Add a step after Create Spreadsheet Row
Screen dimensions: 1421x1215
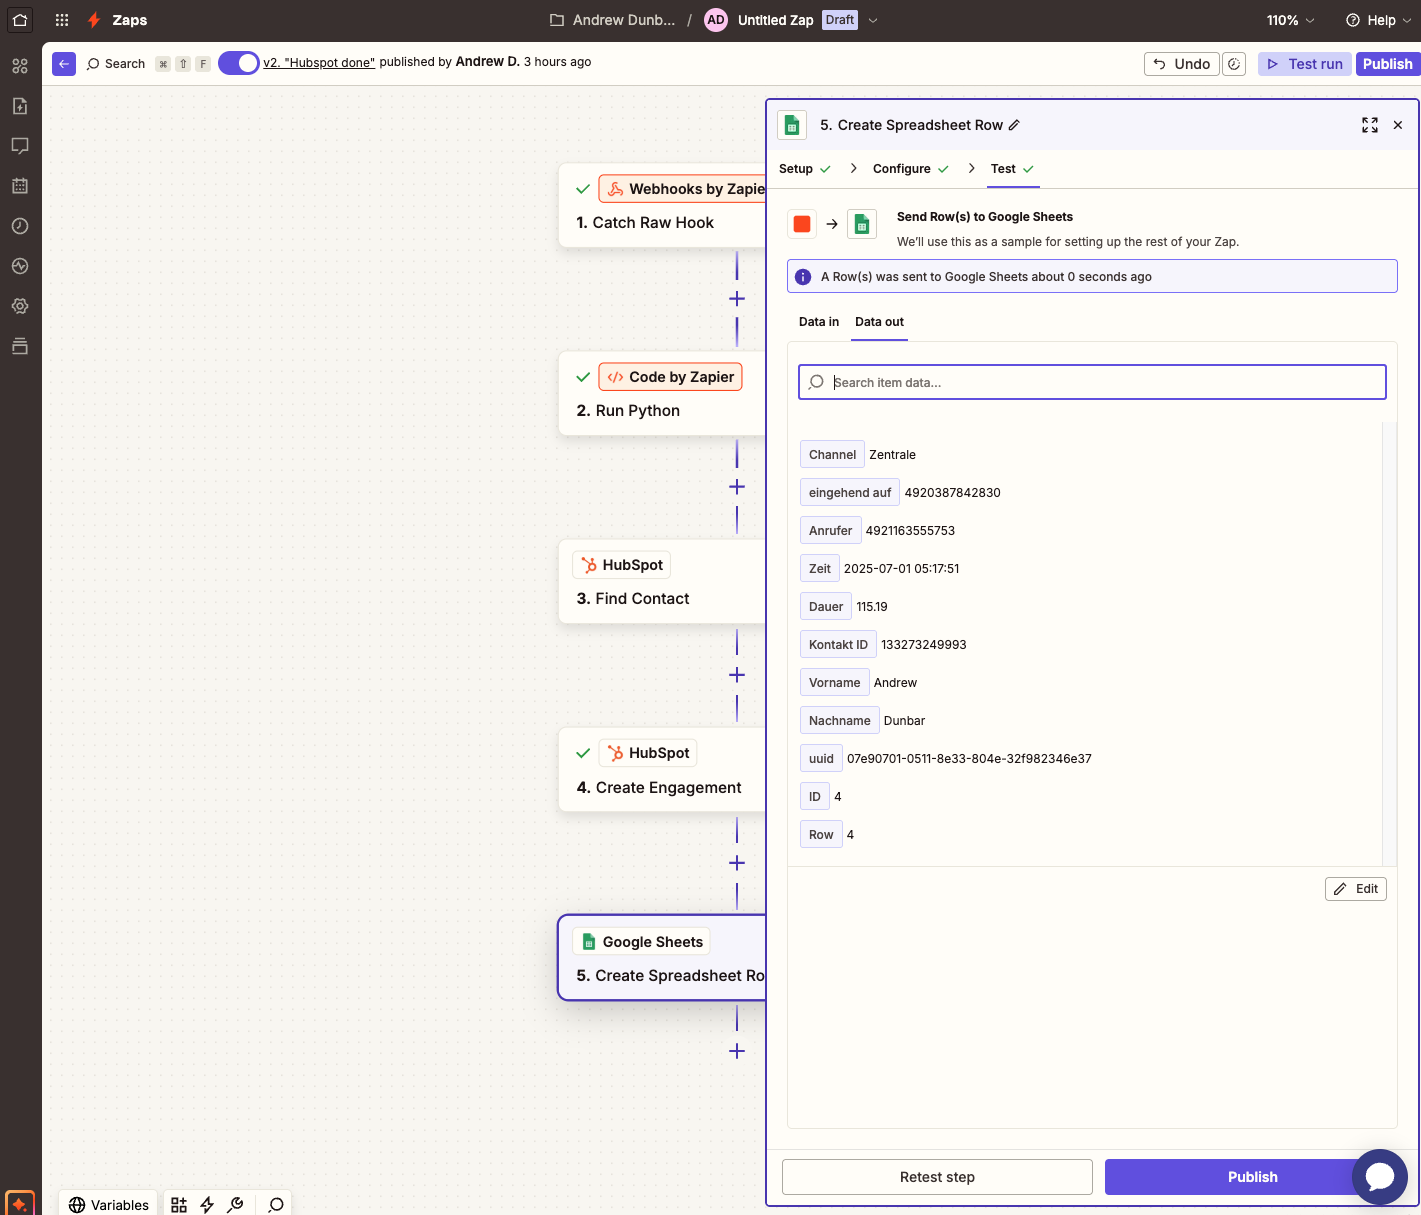pos(737,1051)
